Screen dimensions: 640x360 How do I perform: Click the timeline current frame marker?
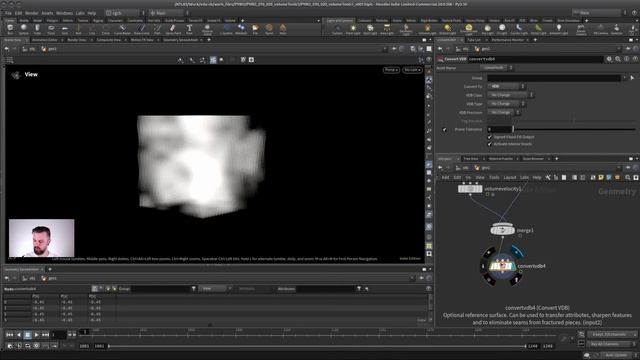click(85, 332)
